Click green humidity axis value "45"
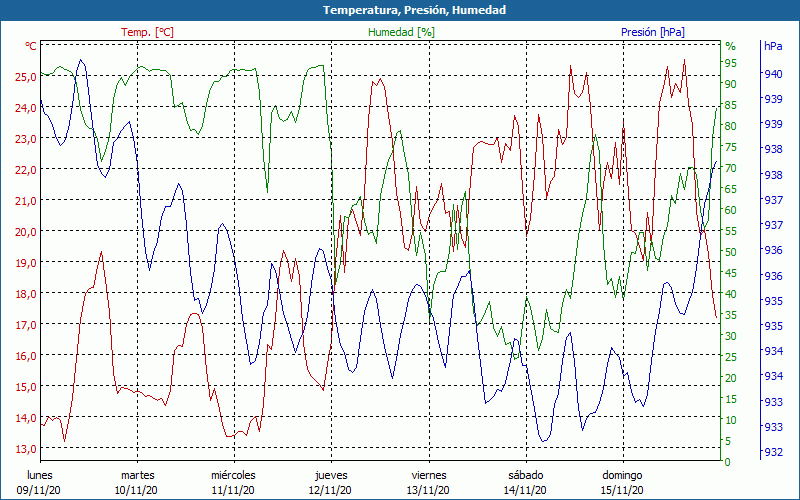 [731, 273]
